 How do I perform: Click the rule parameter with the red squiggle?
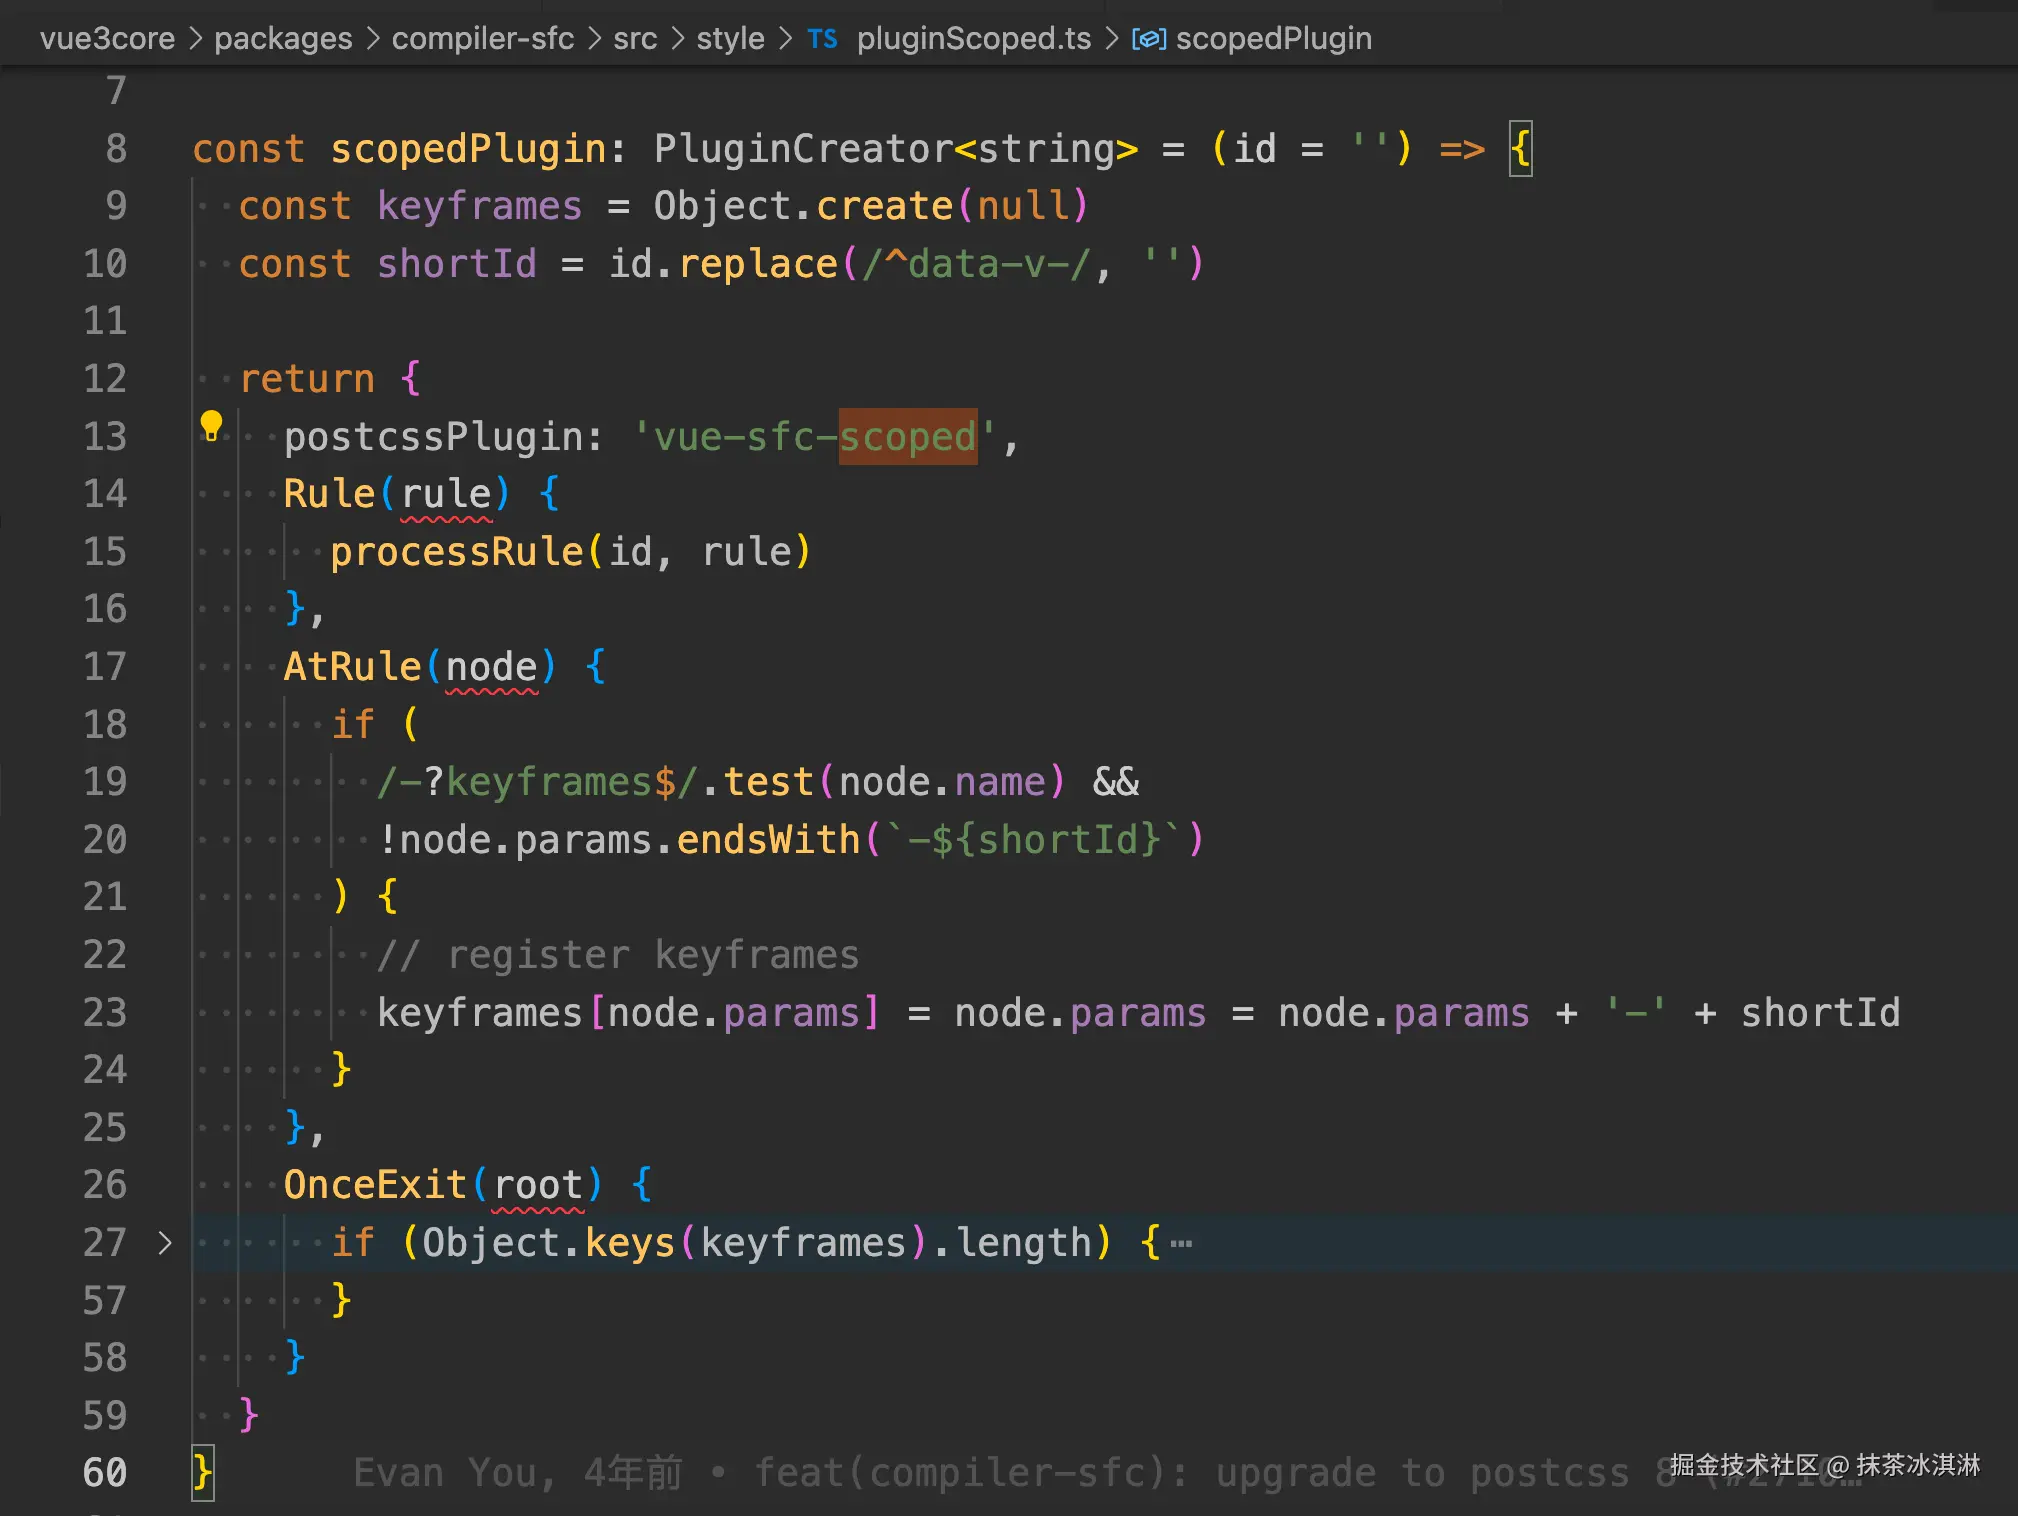[446, 494]
